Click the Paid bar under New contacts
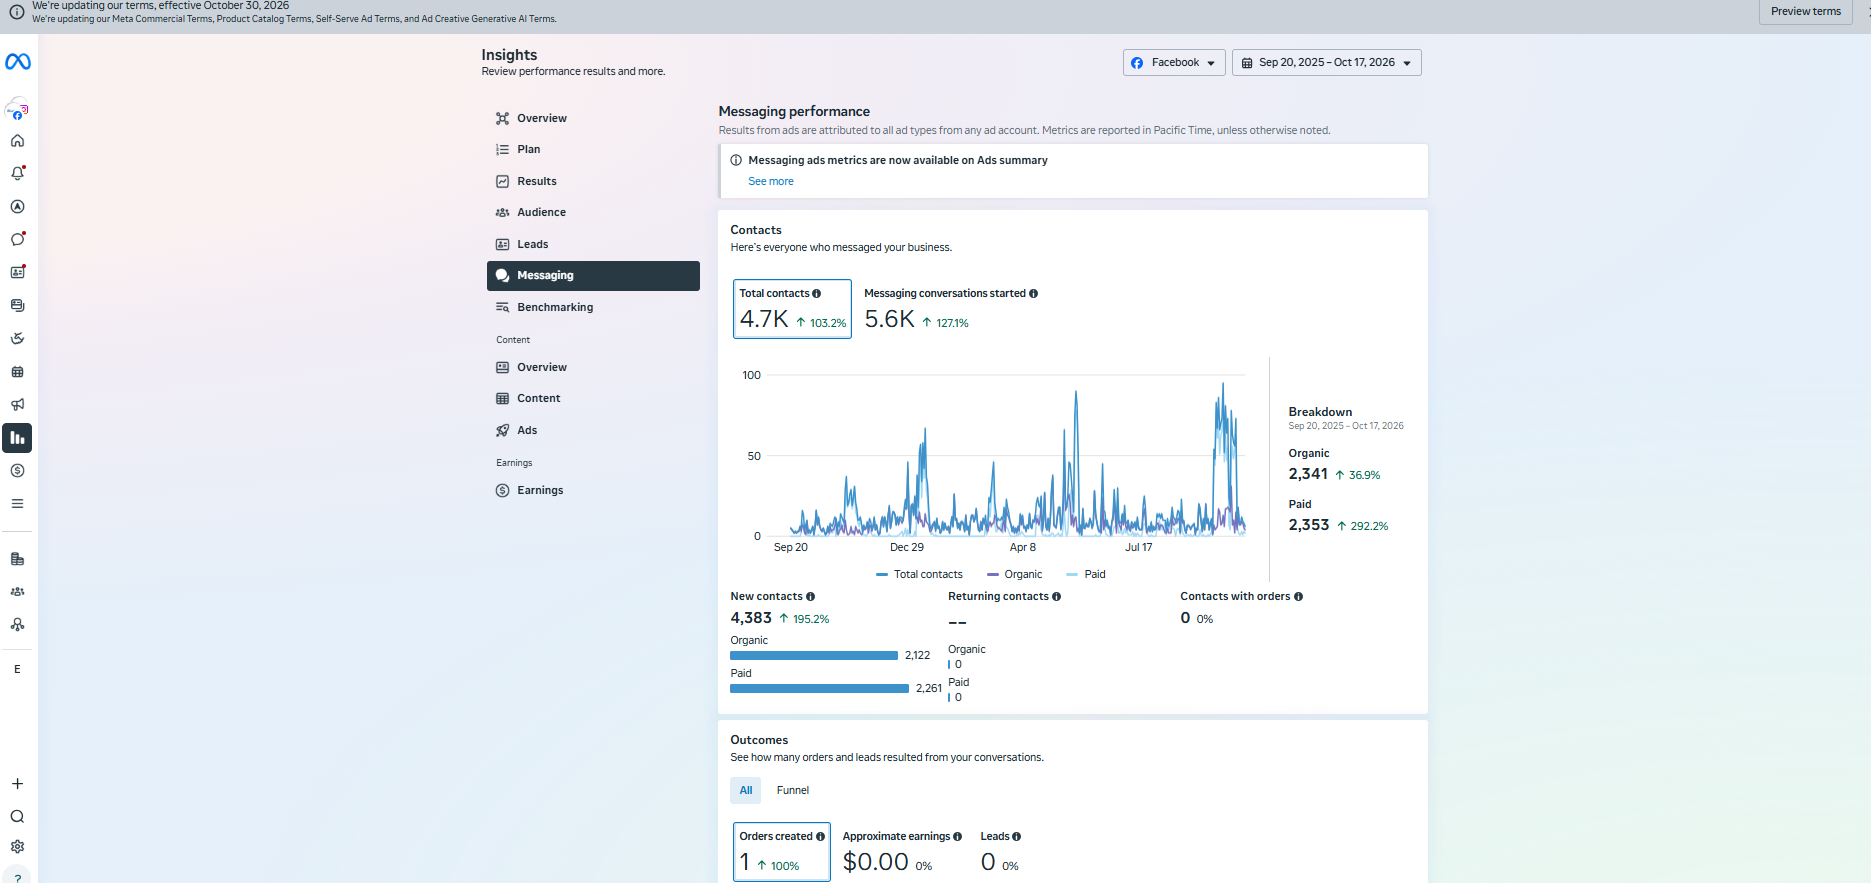Screen dimensions: 1871x883 (x=819, y=688)
